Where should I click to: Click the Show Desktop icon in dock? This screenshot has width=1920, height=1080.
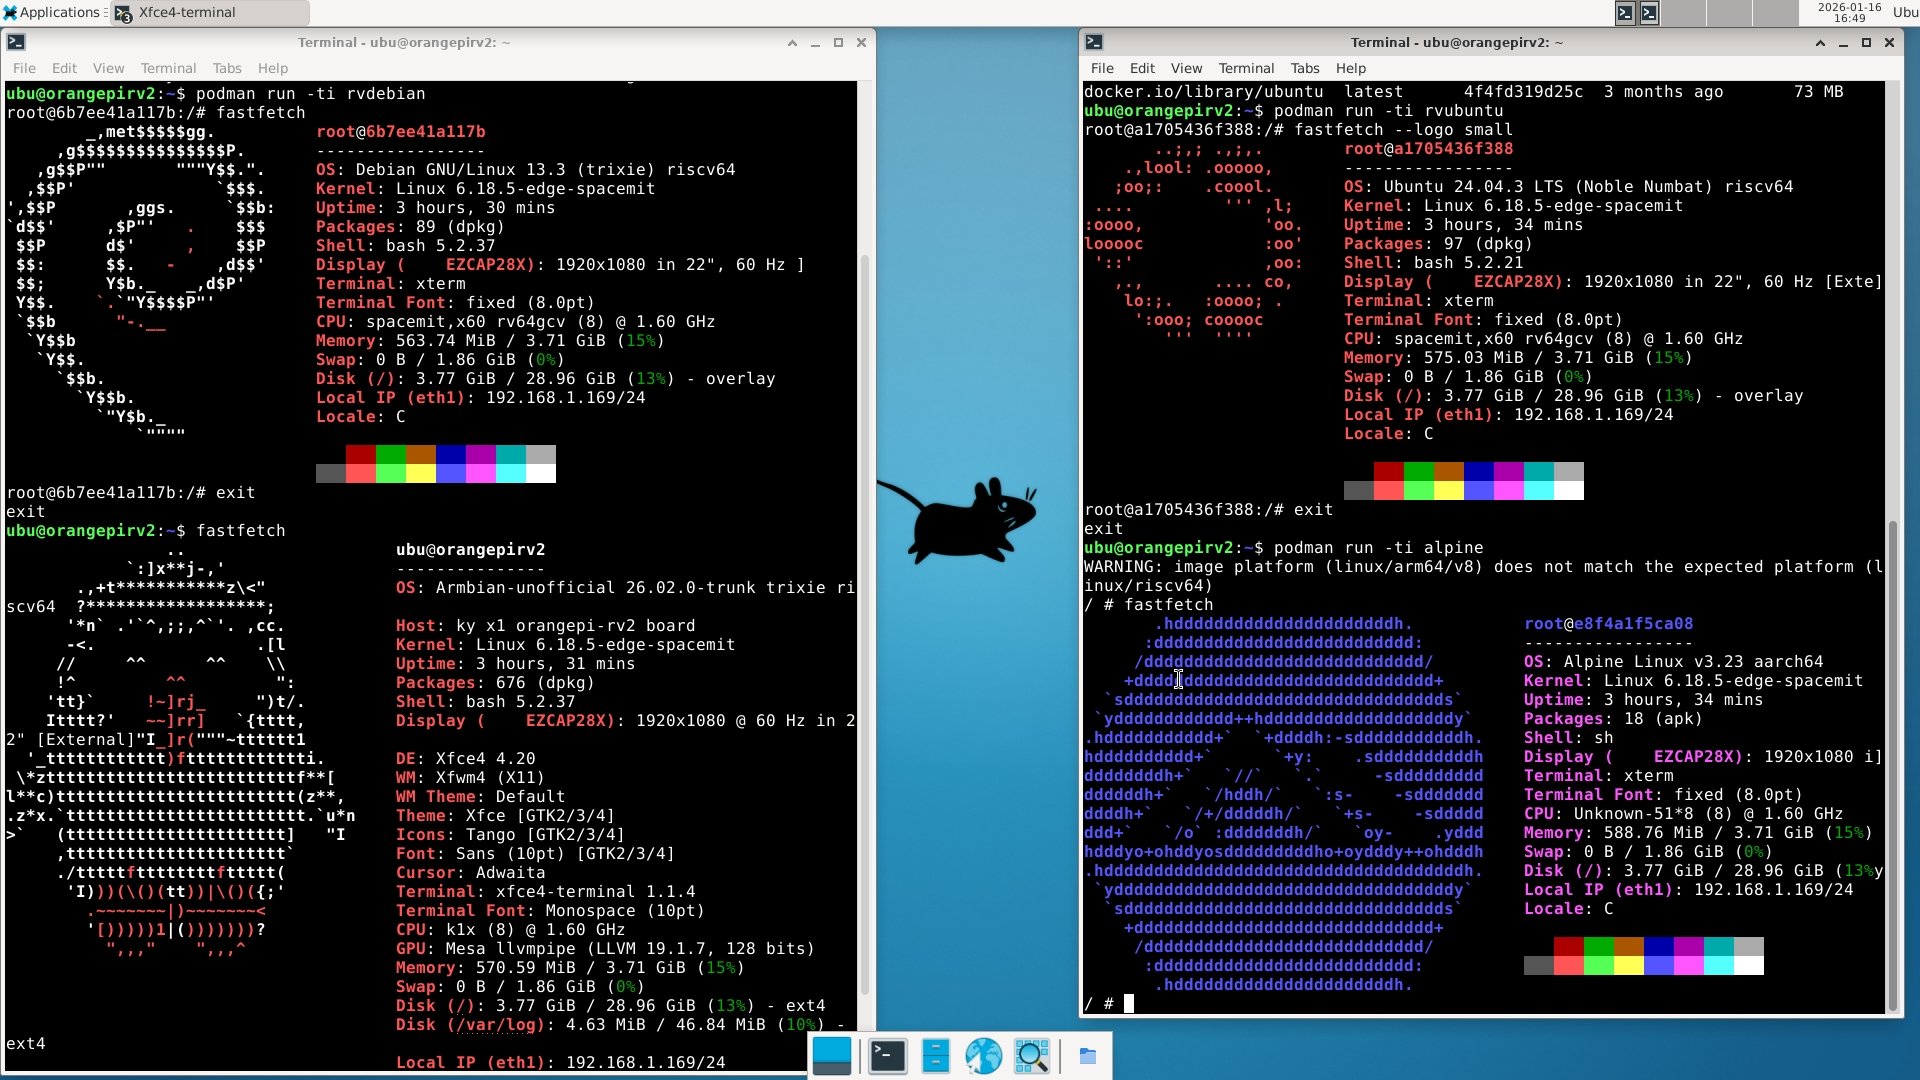click(832, 1056)
